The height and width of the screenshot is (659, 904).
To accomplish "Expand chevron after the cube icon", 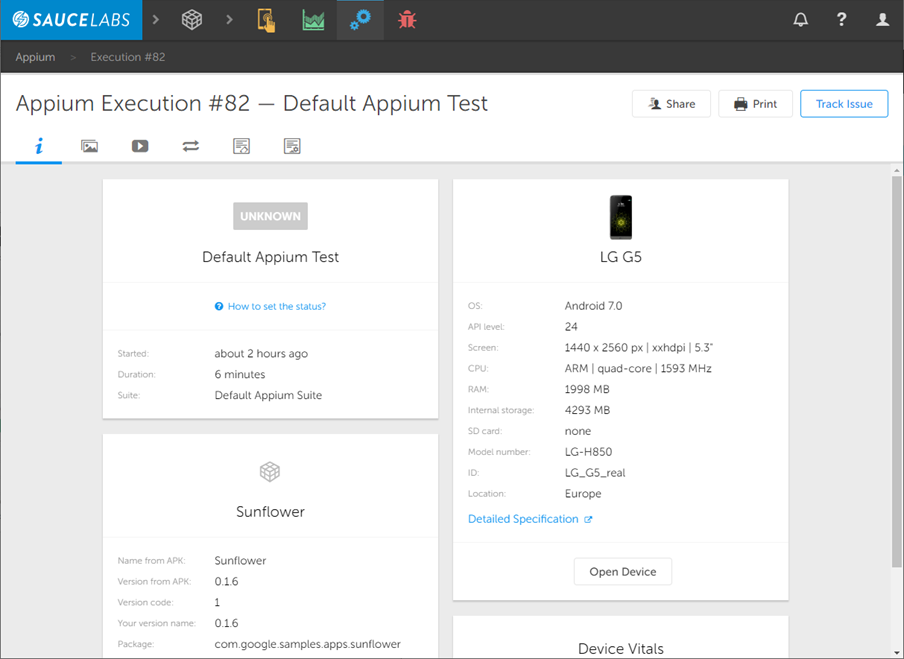I will [x=229, y=20].
